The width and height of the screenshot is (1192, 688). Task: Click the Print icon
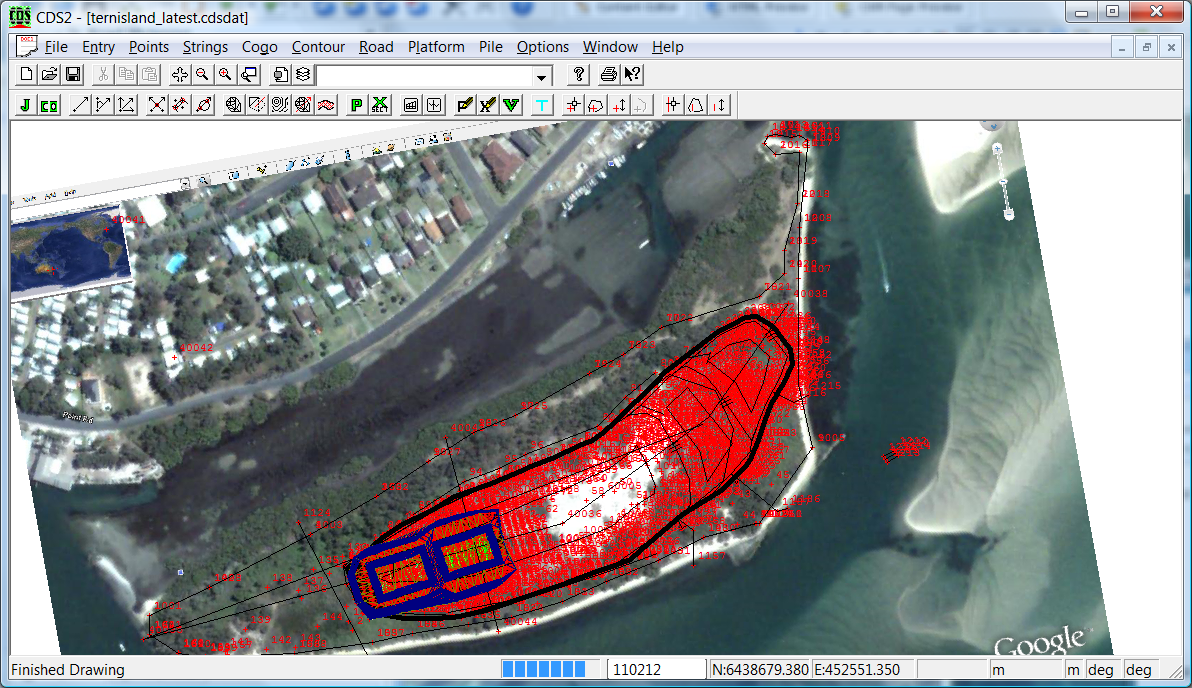pyautogui.click(x=608, y=75)
